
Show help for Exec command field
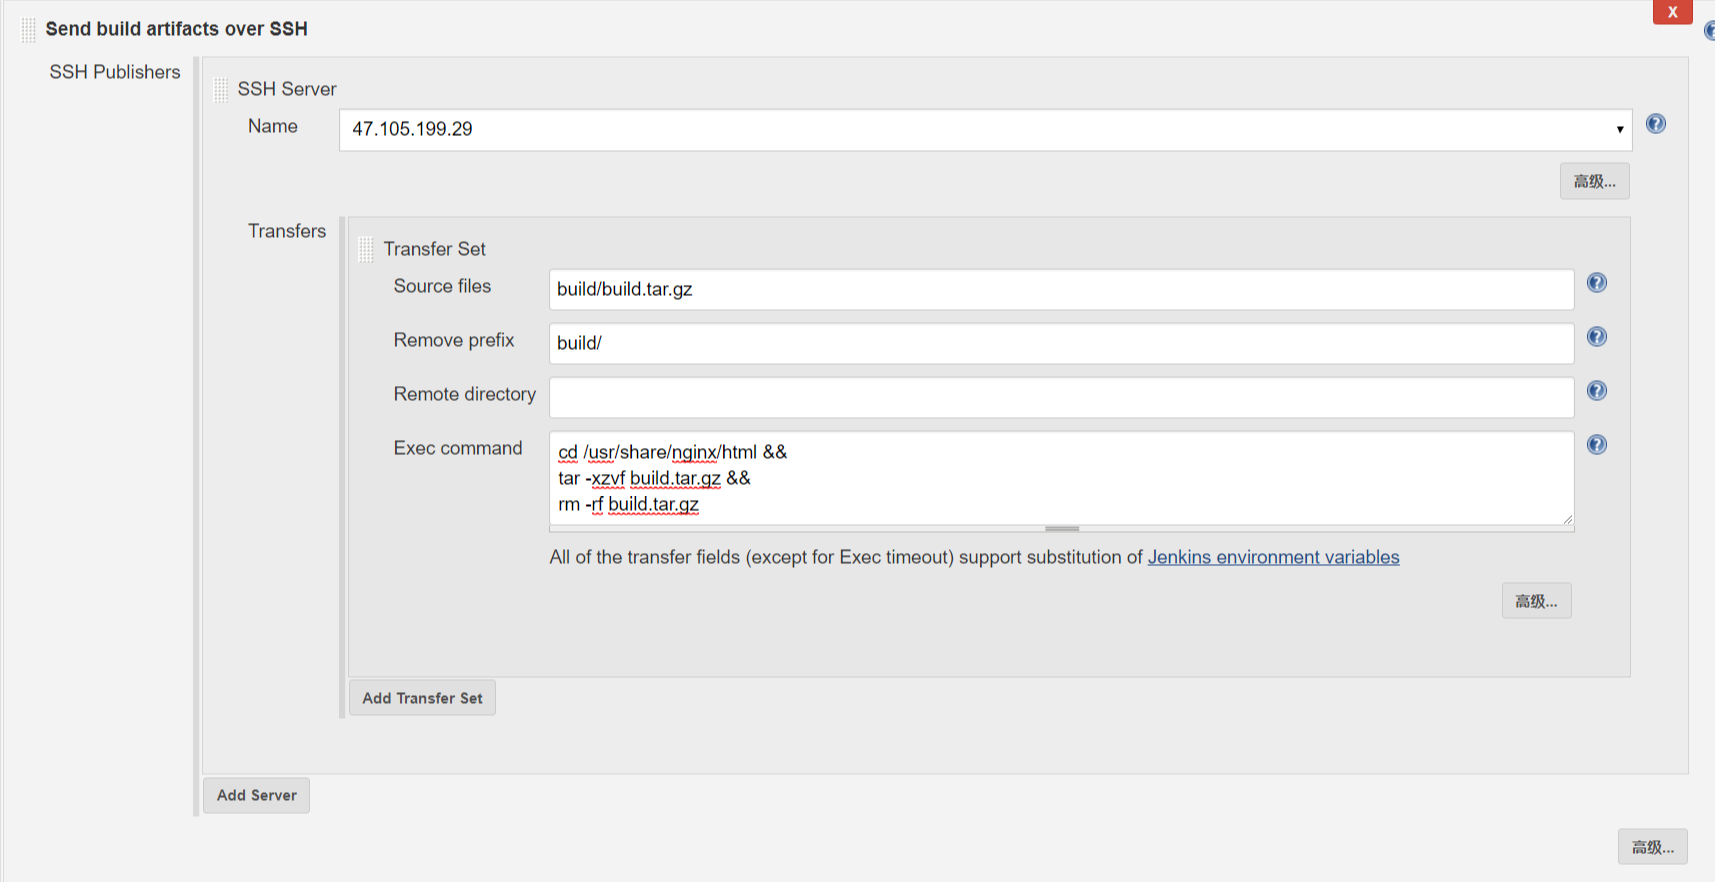tap(1597, 445)
